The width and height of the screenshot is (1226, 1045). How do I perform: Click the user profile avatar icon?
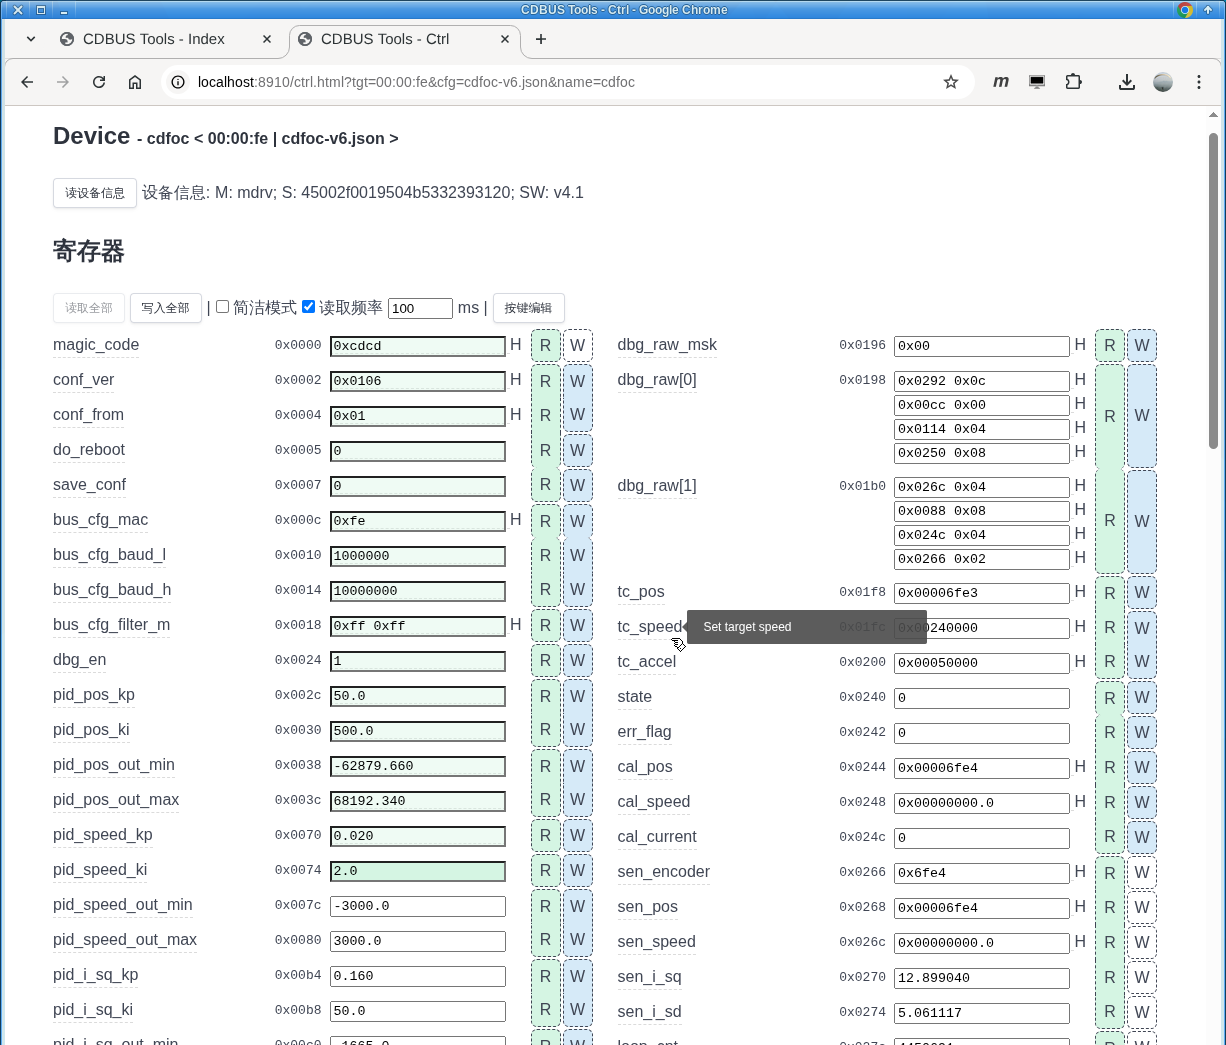[x=1162, y=82]
